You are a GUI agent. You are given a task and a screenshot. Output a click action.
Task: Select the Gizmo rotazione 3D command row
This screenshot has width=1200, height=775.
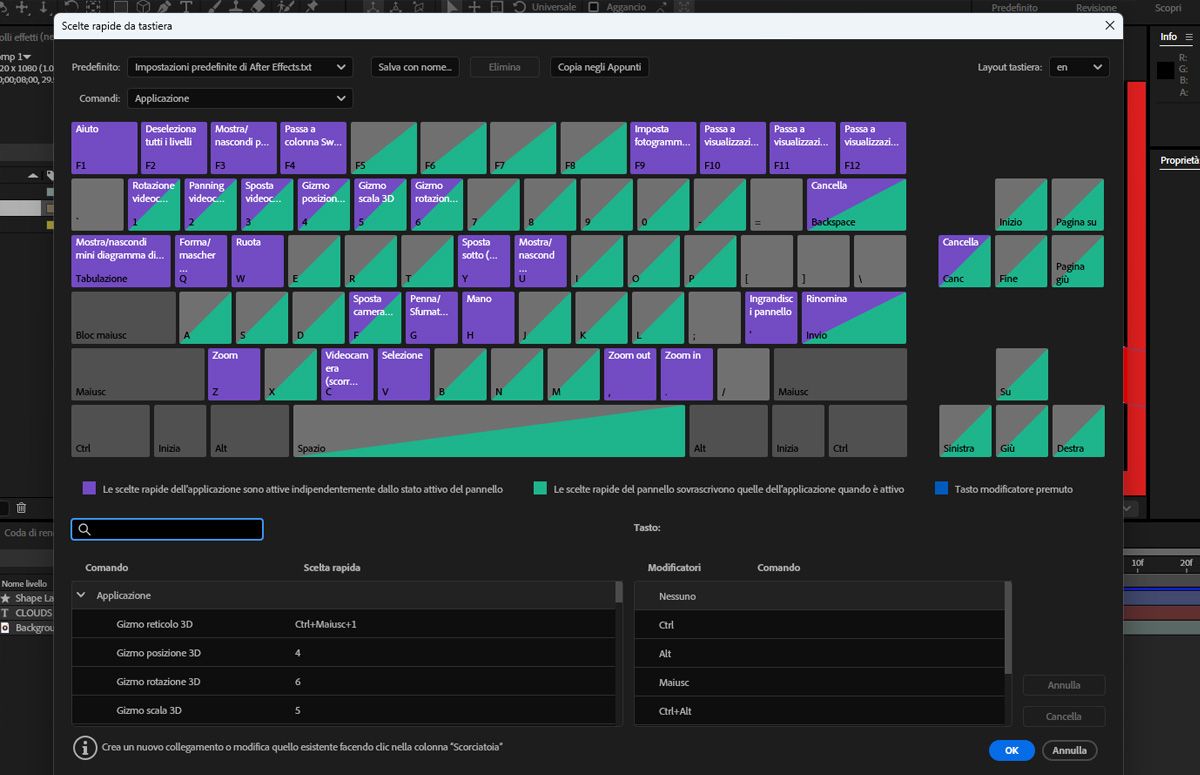(x=345, y=681)
